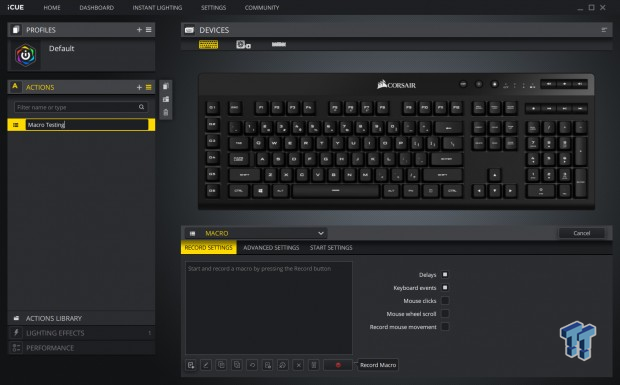This screenshot has width=620, height=385.
Task: Click the G6 macro key on keyboard image
Action: 212,191
